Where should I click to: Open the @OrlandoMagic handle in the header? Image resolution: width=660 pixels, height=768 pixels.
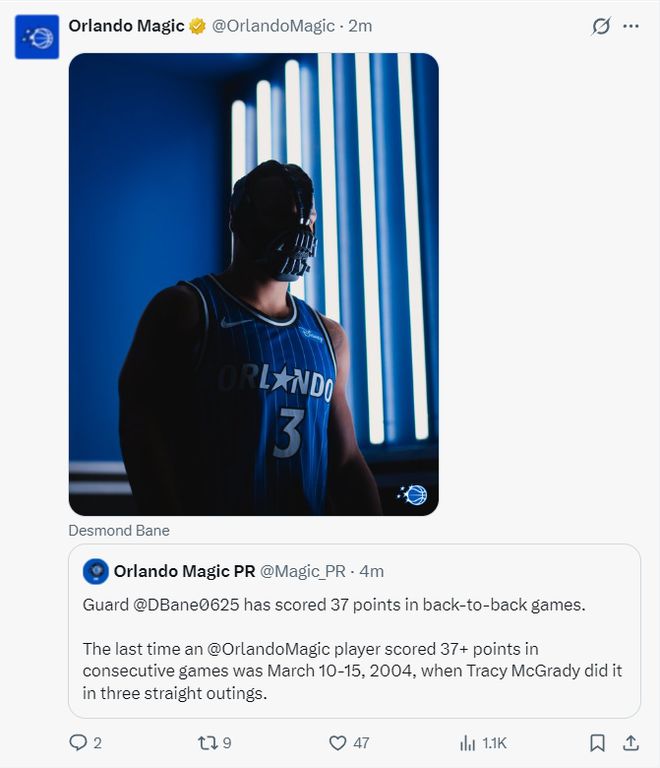pyautogui.click(x=273, y=26)
